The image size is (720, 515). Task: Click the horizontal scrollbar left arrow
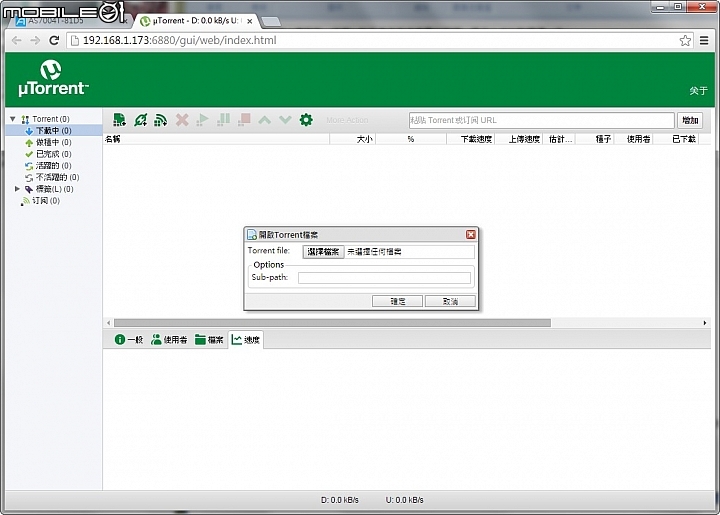point(108,323)
